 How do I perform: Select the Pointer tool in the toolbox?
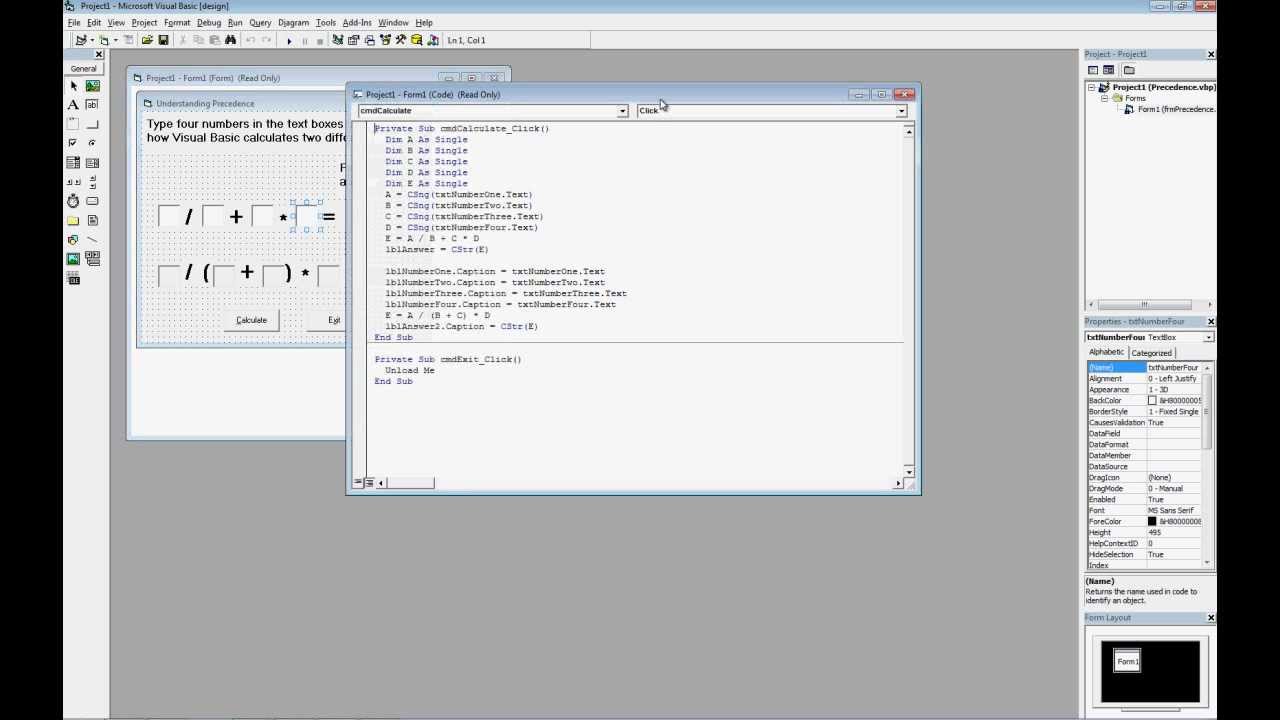[73, 86]
